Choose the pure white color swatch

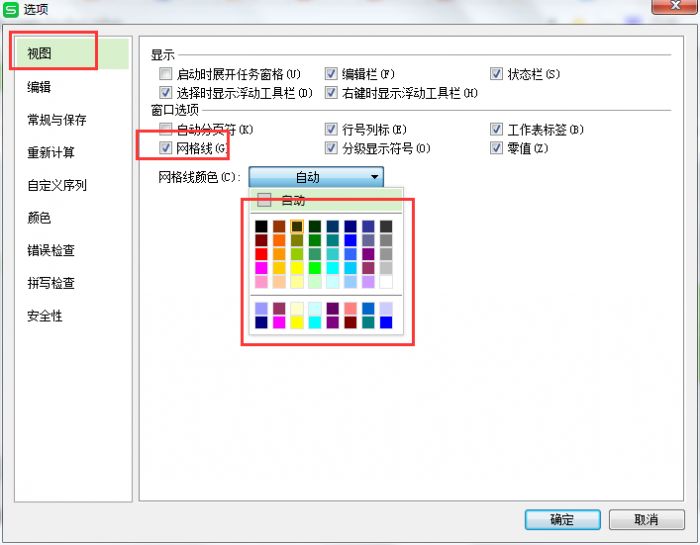(x=386, y=282)
